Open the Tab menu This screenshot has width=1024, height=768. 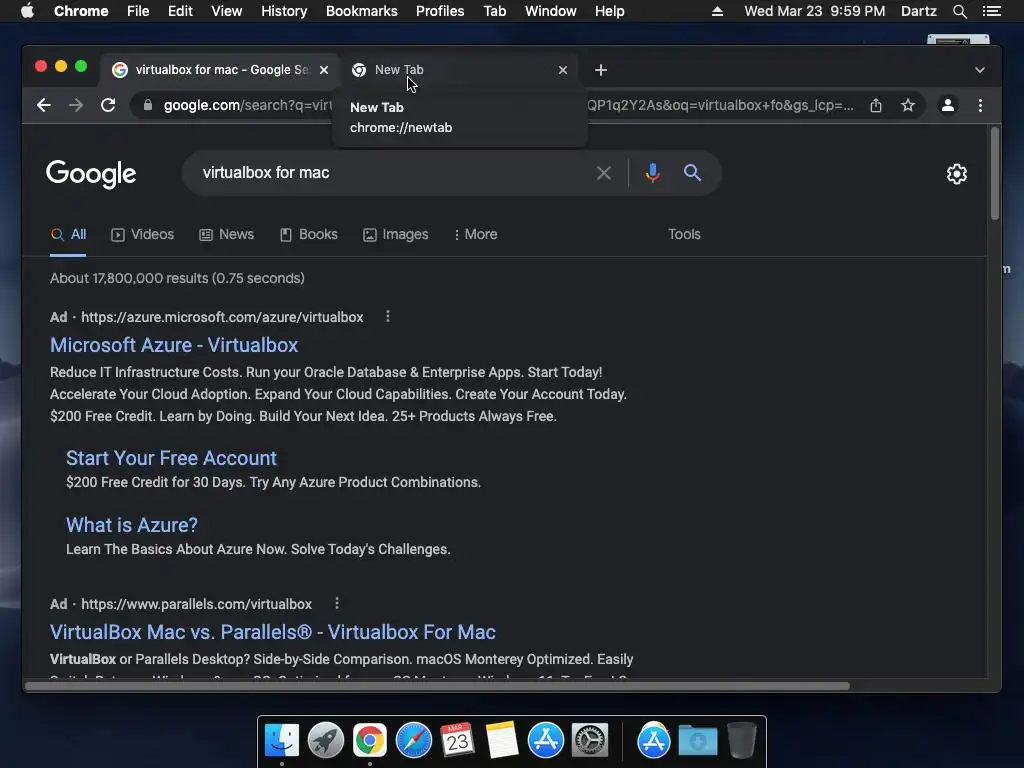click(494, 11)
